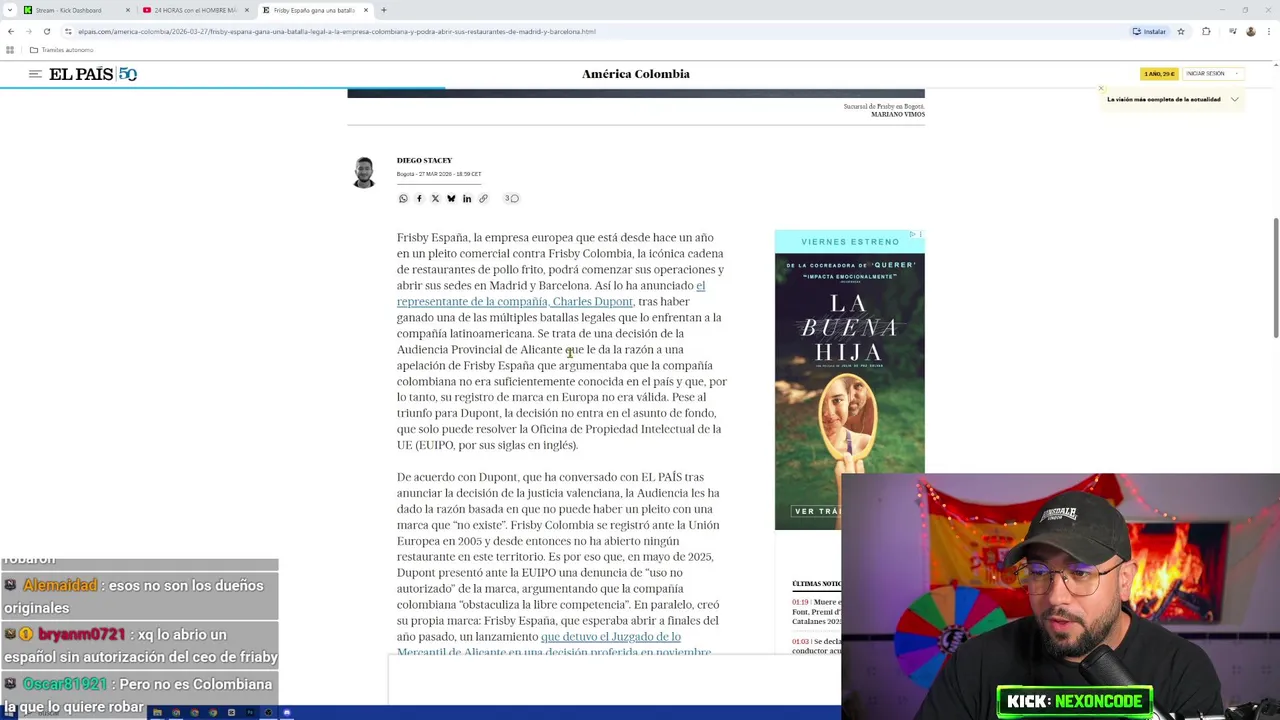The height and width of the screenshot is (720, 1280).
Task: Click the browser forward arrow
Action: click(x=28, y=31)
